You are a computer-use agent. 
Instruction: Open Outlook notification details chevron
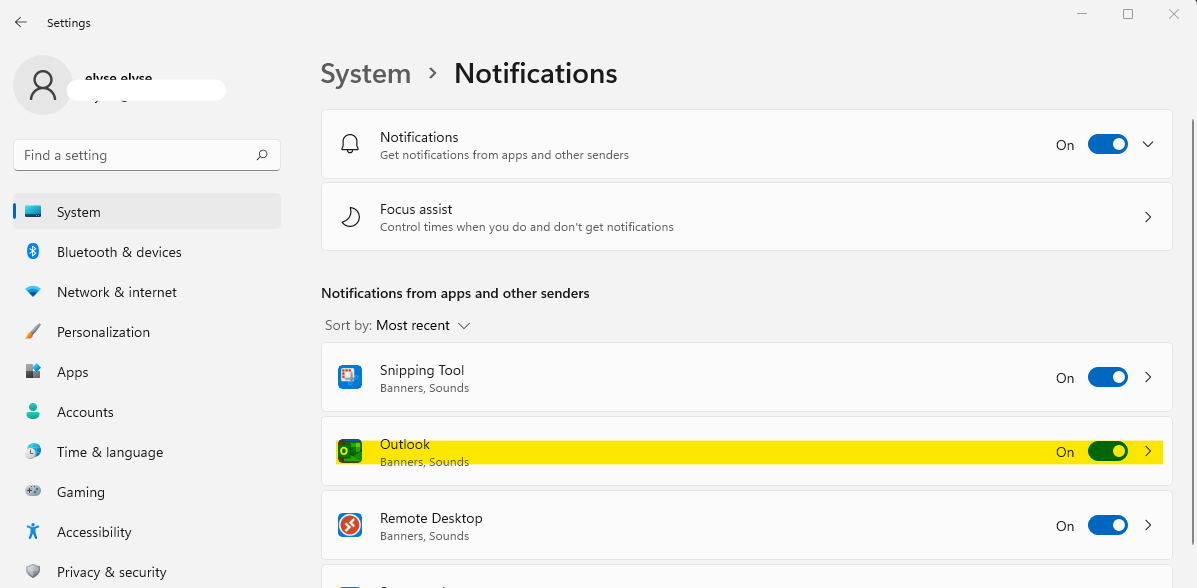point(1147,451)
